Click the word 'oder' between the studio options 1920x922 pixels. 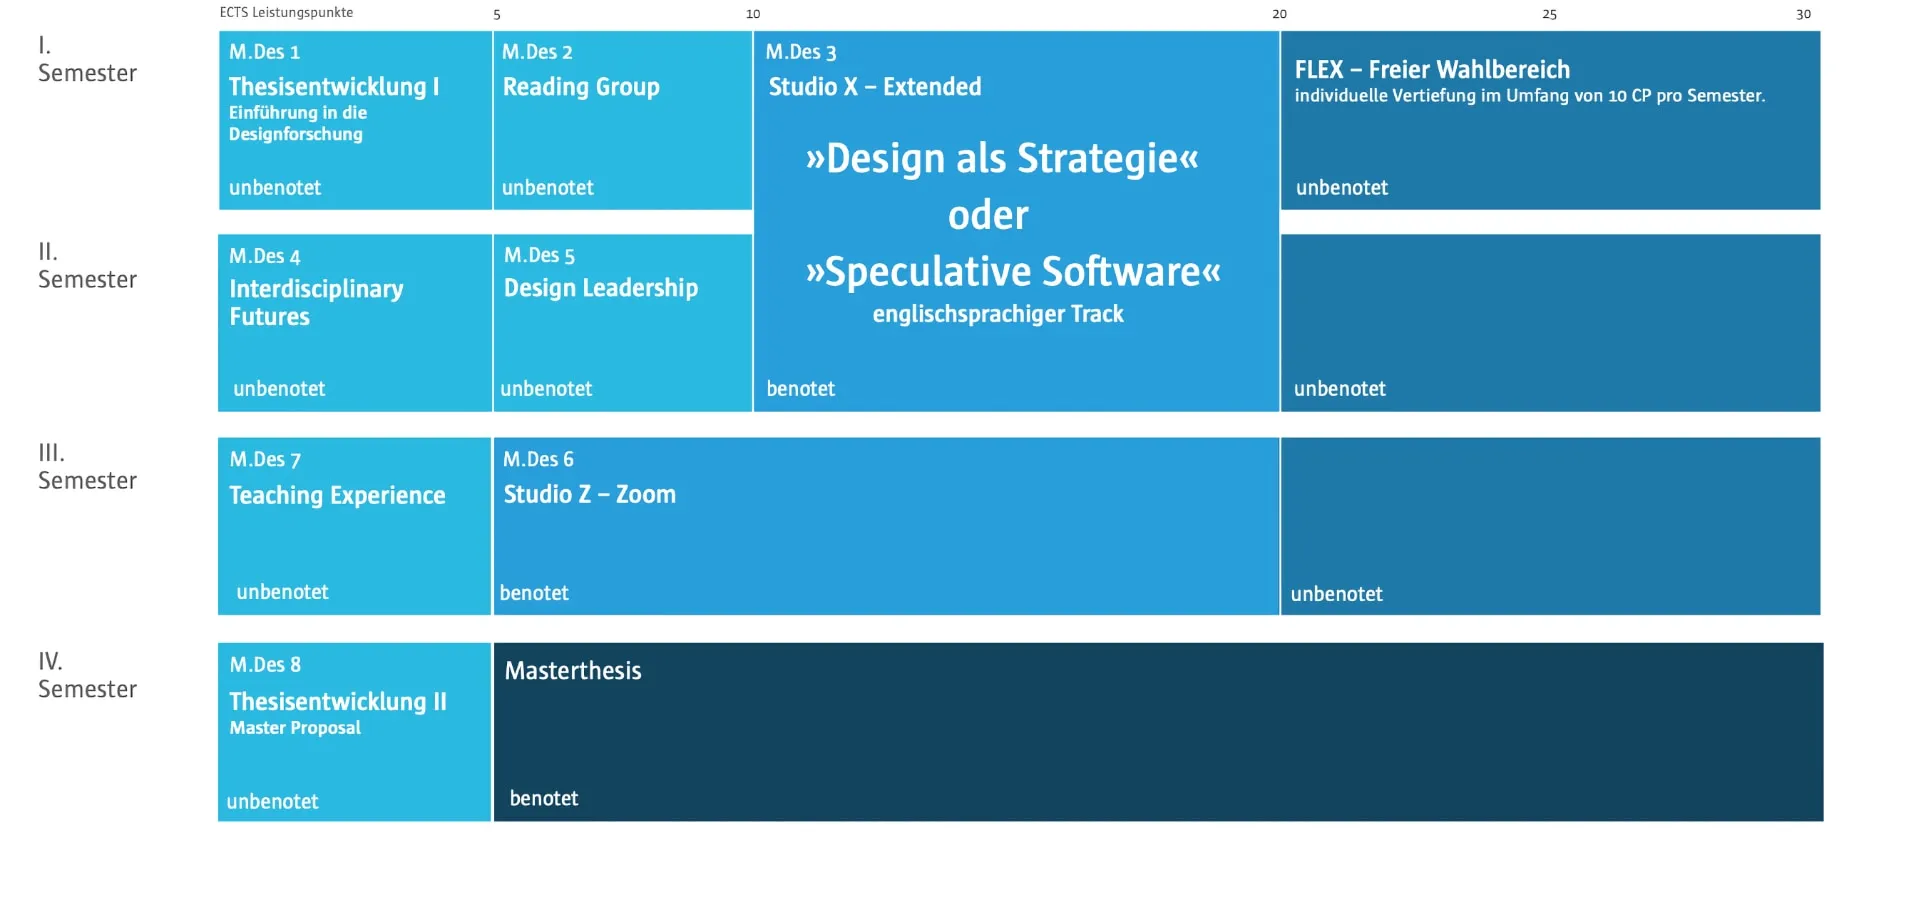[988, 215]
